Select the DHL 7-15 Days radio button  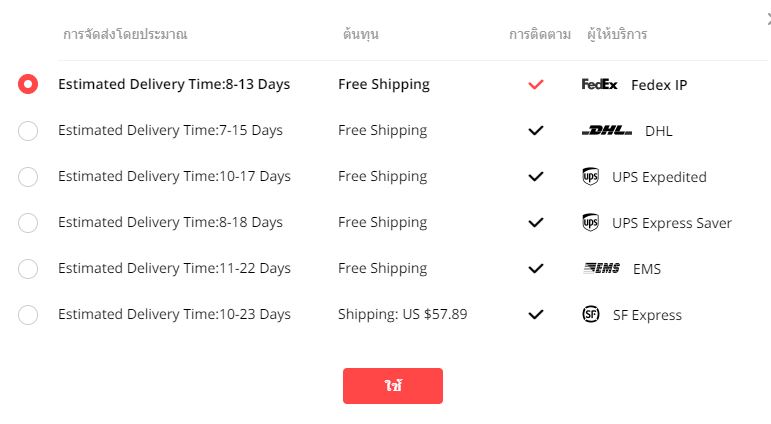tap(28, 131)
